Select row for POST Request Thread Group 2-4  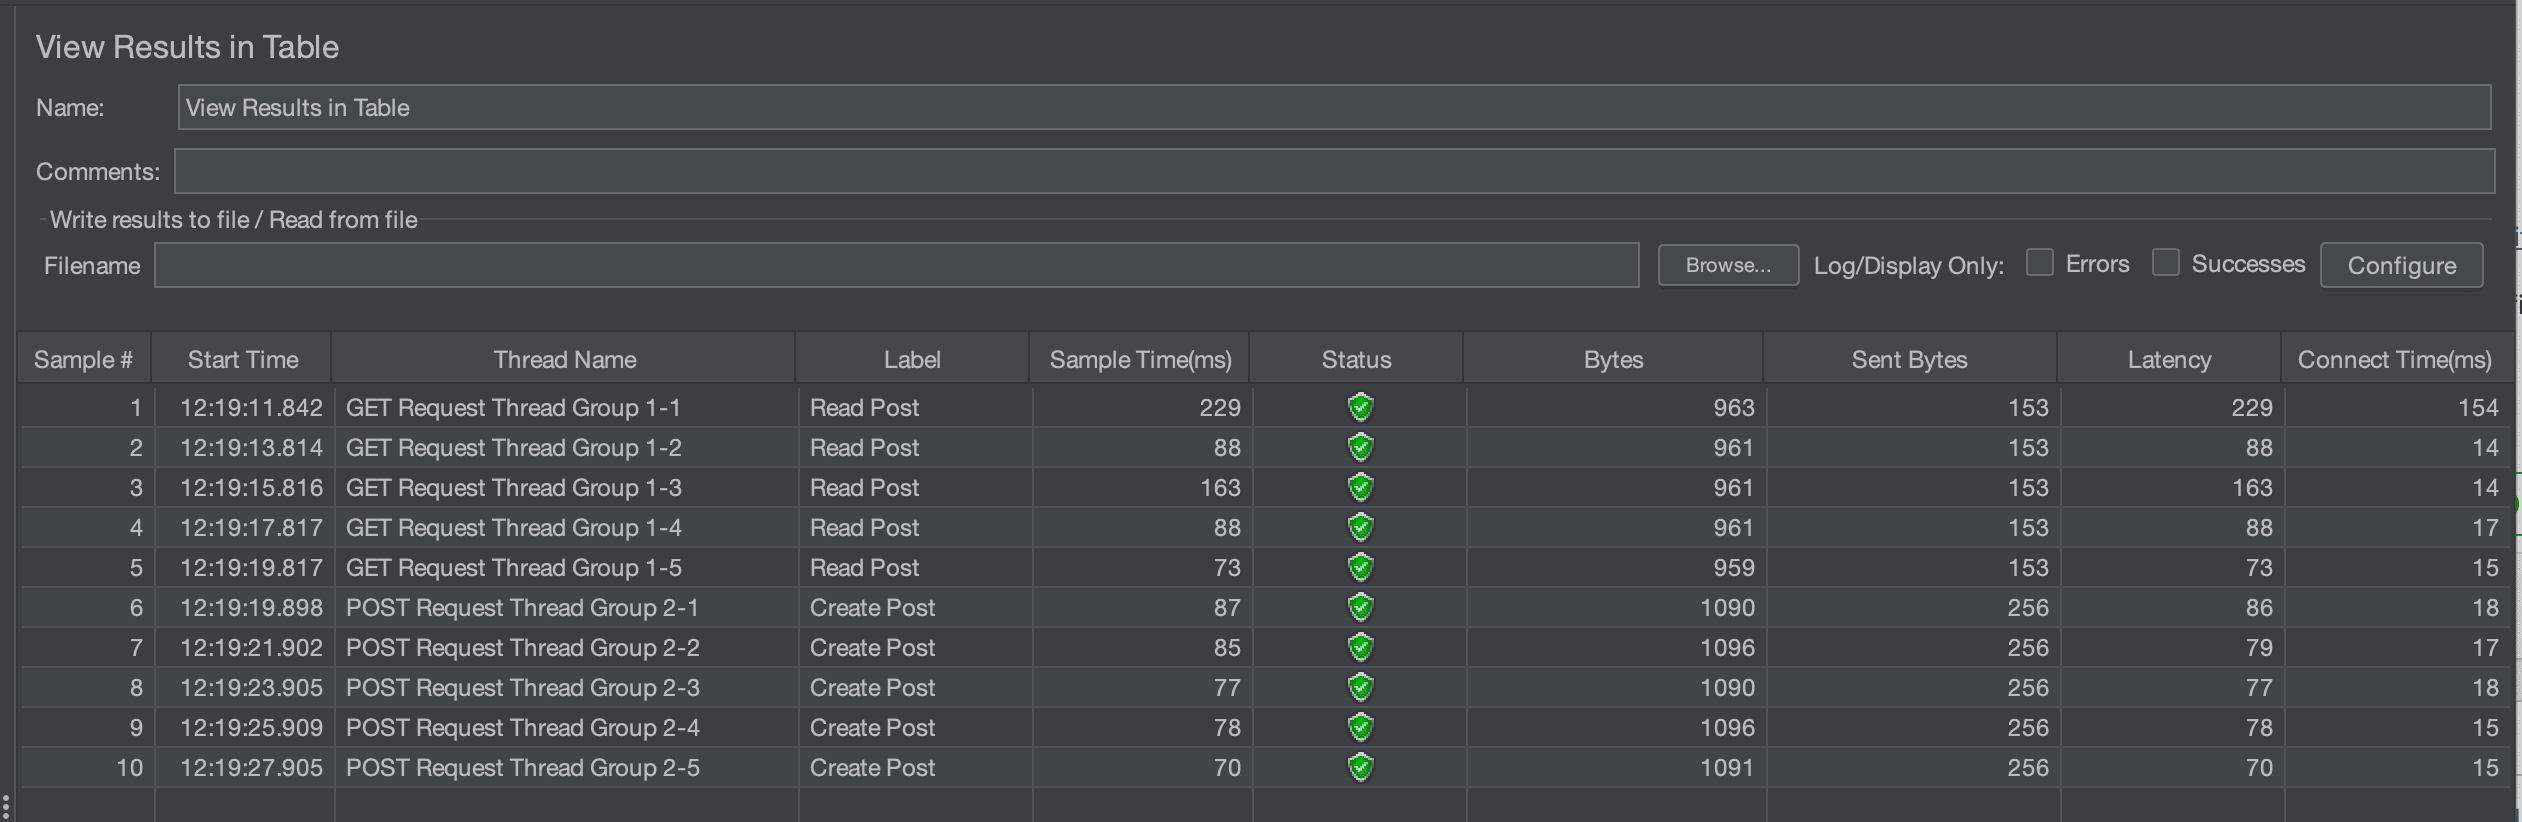tap(1266, 727)
